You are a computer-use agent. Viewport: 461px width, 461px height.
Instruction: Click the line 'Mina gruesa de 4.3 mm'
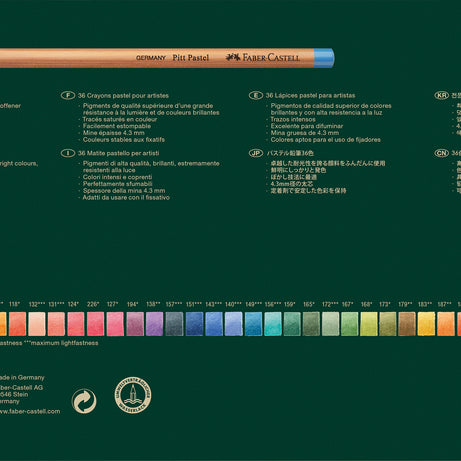305,133
